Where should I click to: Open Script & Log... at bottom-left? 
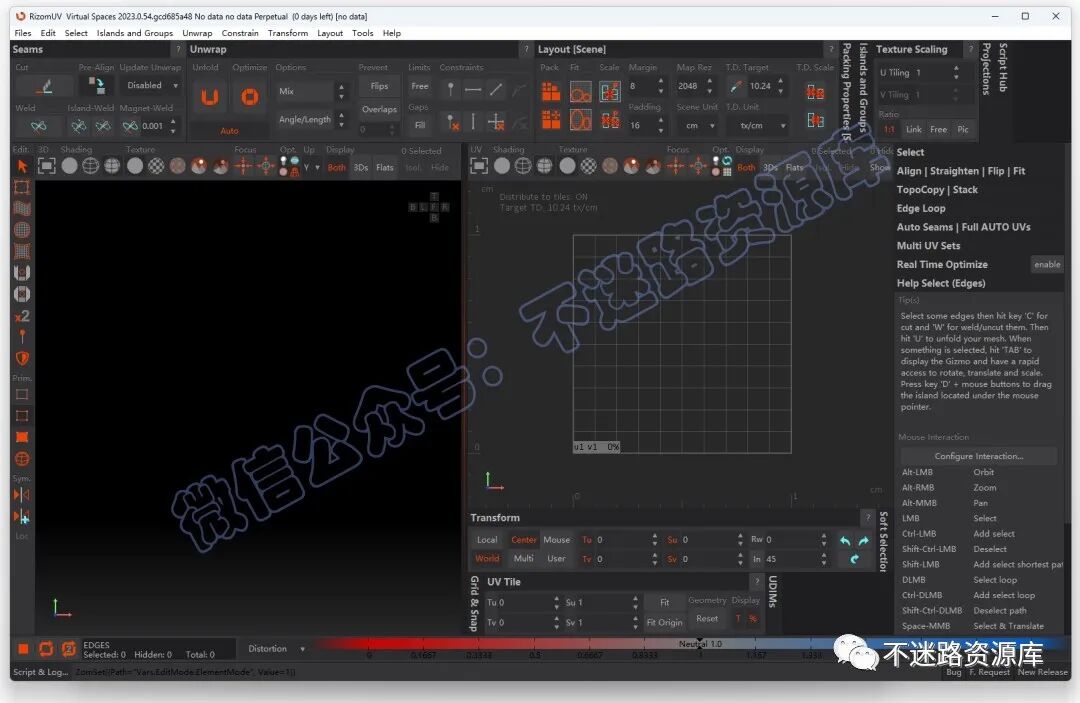coord(41,672)
